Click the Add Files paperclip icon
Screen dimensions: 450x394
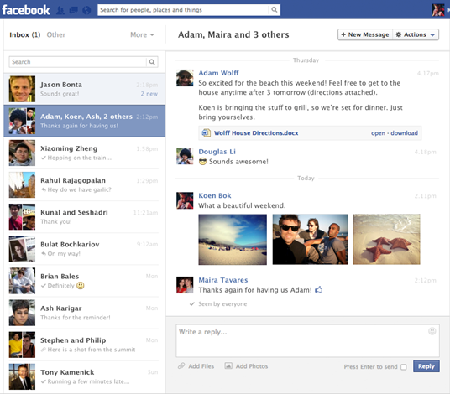point(181,366)
